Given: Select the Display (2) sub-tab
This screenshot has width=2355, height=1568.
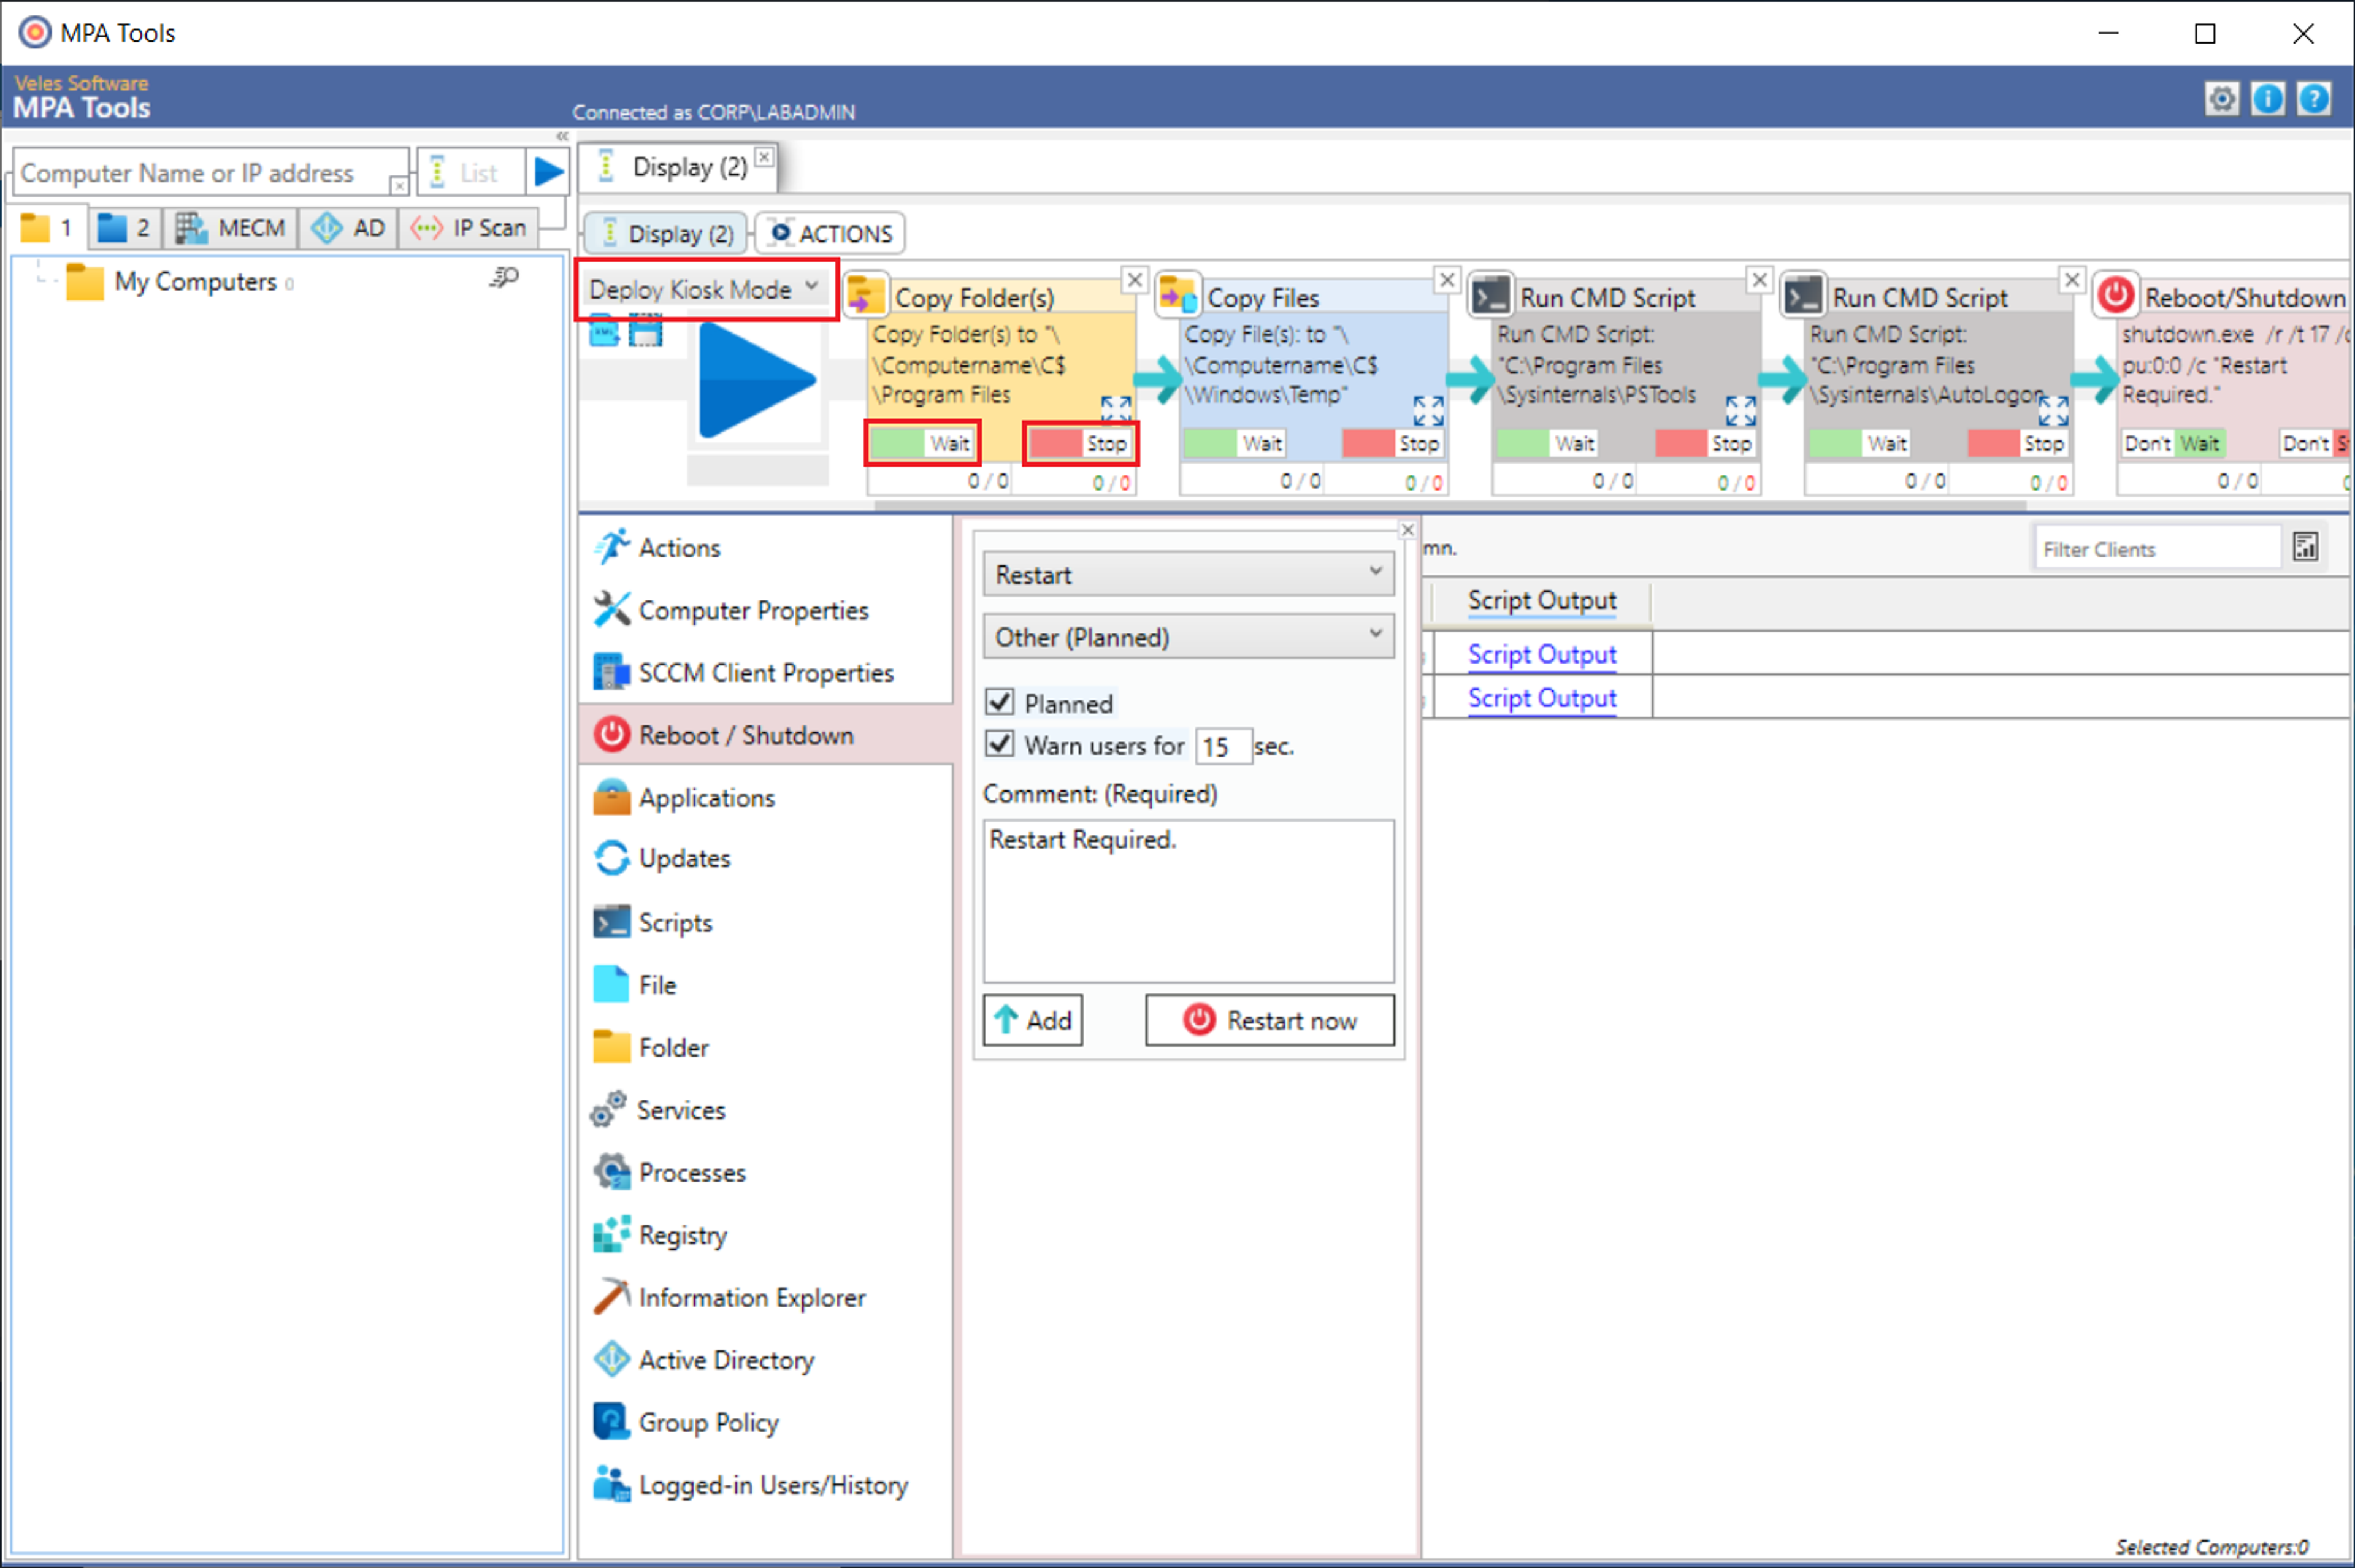Looking at the screenshot, I should pos(666,233).
